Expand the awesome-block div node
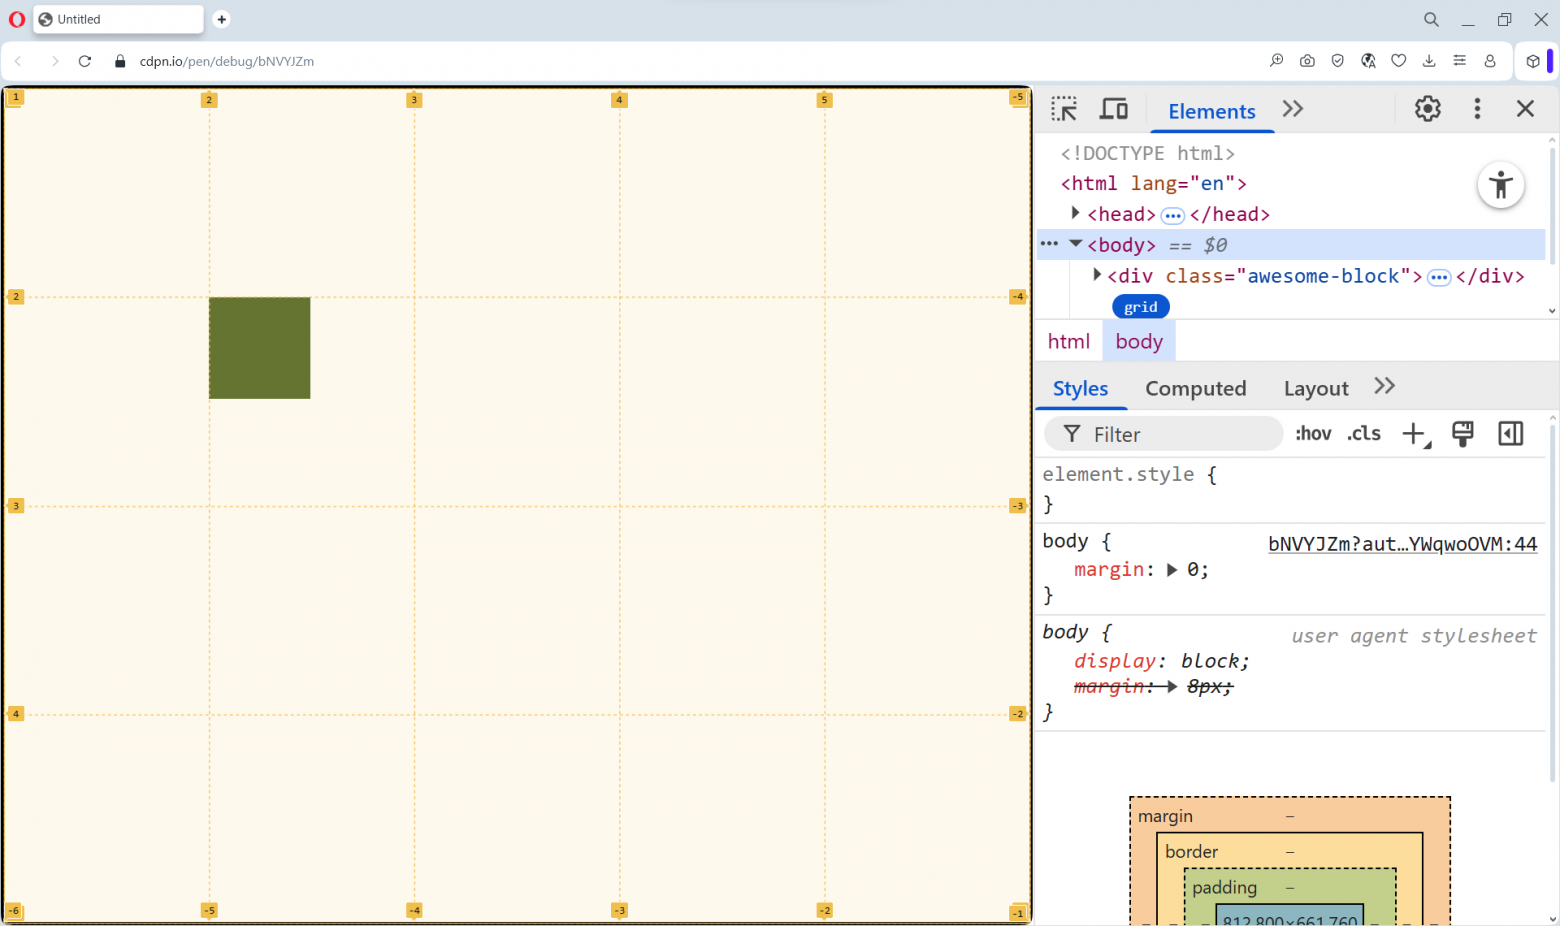The image size is (1560, 926). [x=1097, y=275]
